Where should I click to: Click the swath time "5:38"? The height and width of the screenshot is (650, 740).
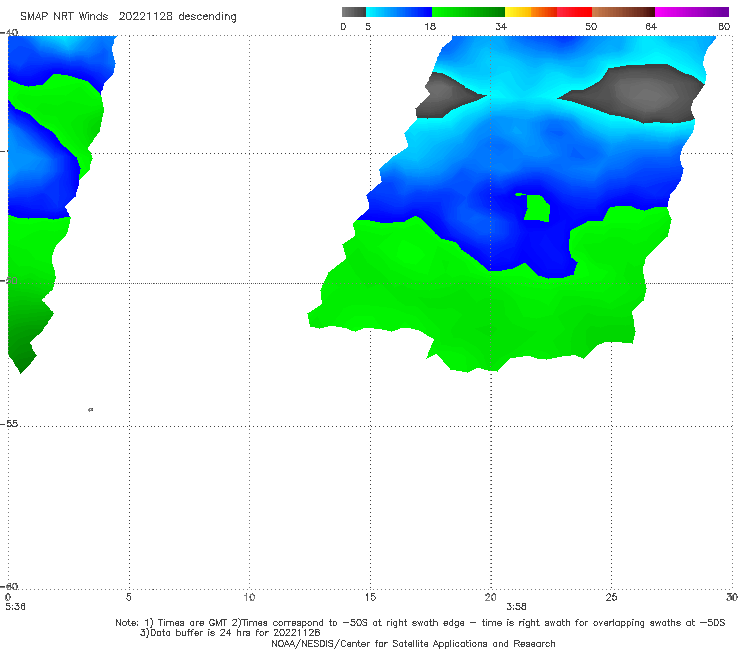point(15,607)
